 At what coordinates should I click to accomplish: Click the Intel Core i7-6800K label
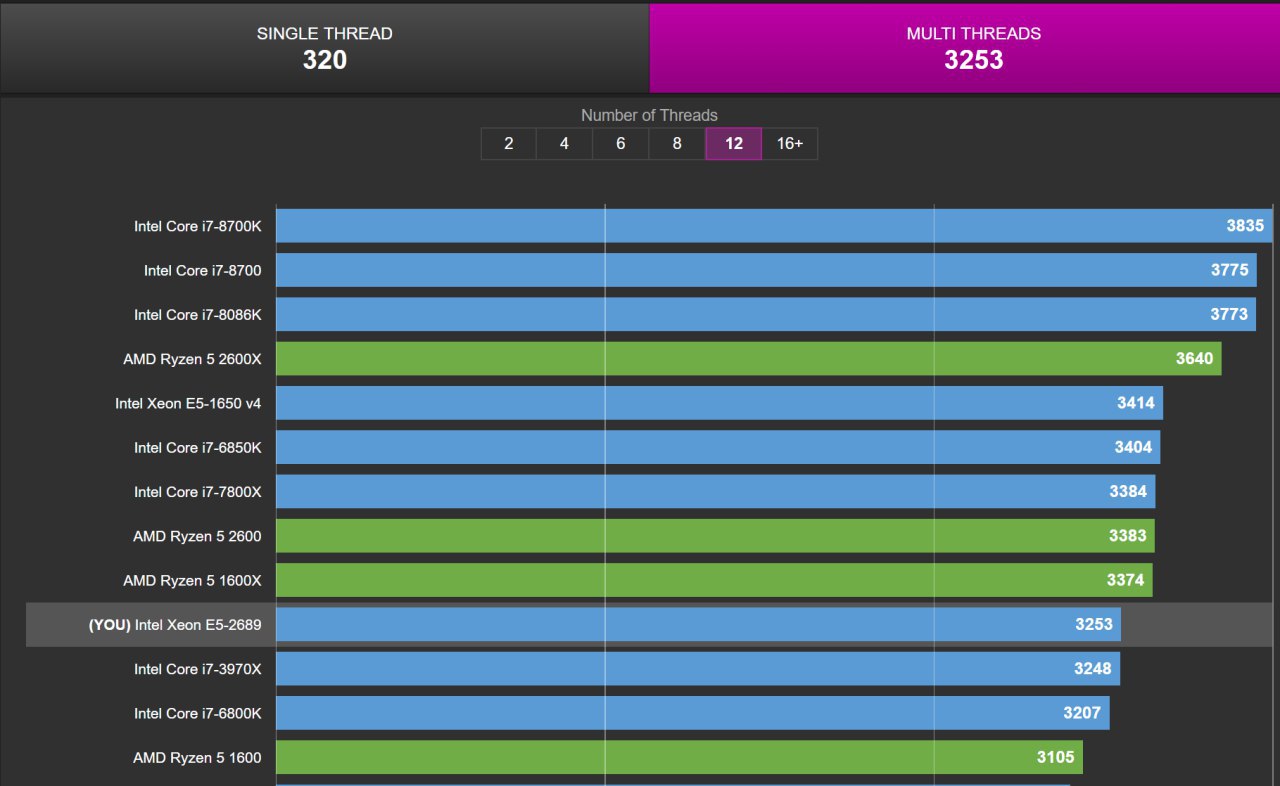point(198,713)
